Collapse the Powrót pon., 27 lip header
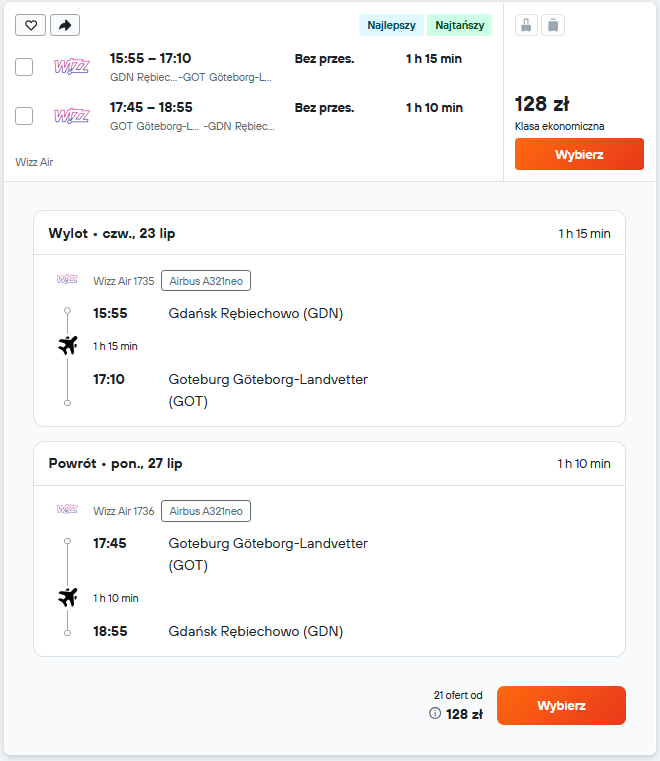 point(330,463)
